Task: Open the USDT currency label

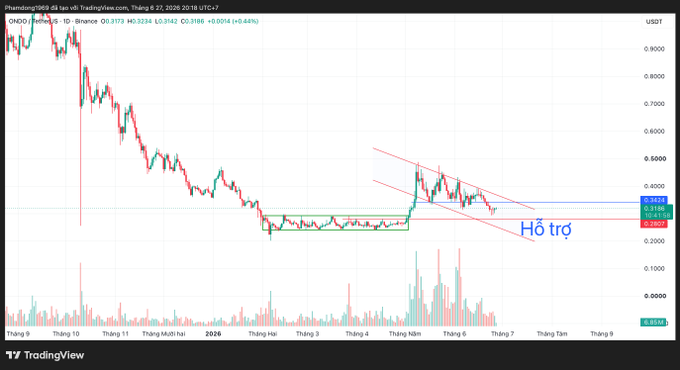Action: click(x=654, y=22)
